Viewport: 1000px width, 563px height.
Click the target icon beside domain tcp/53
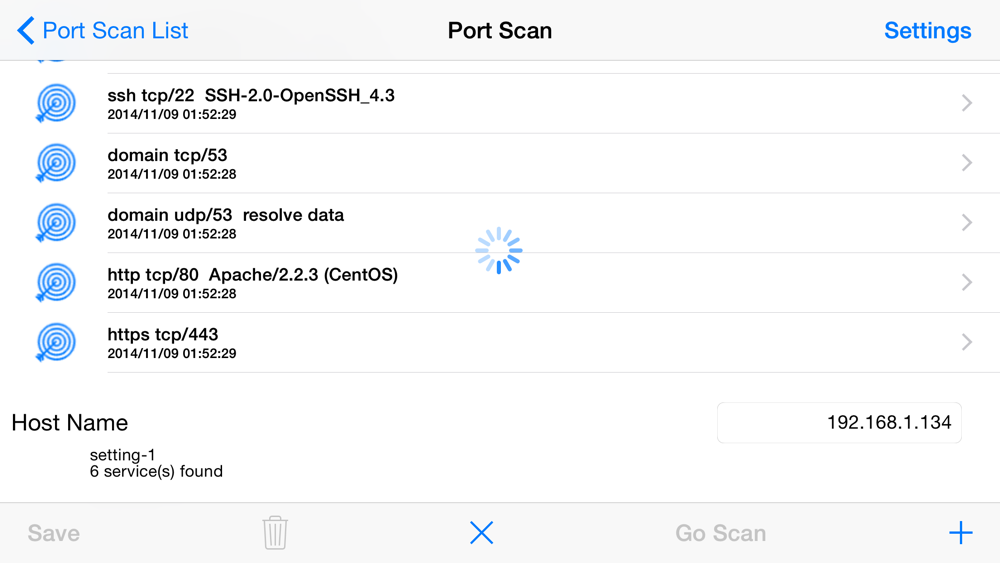[x=56, y=163]
